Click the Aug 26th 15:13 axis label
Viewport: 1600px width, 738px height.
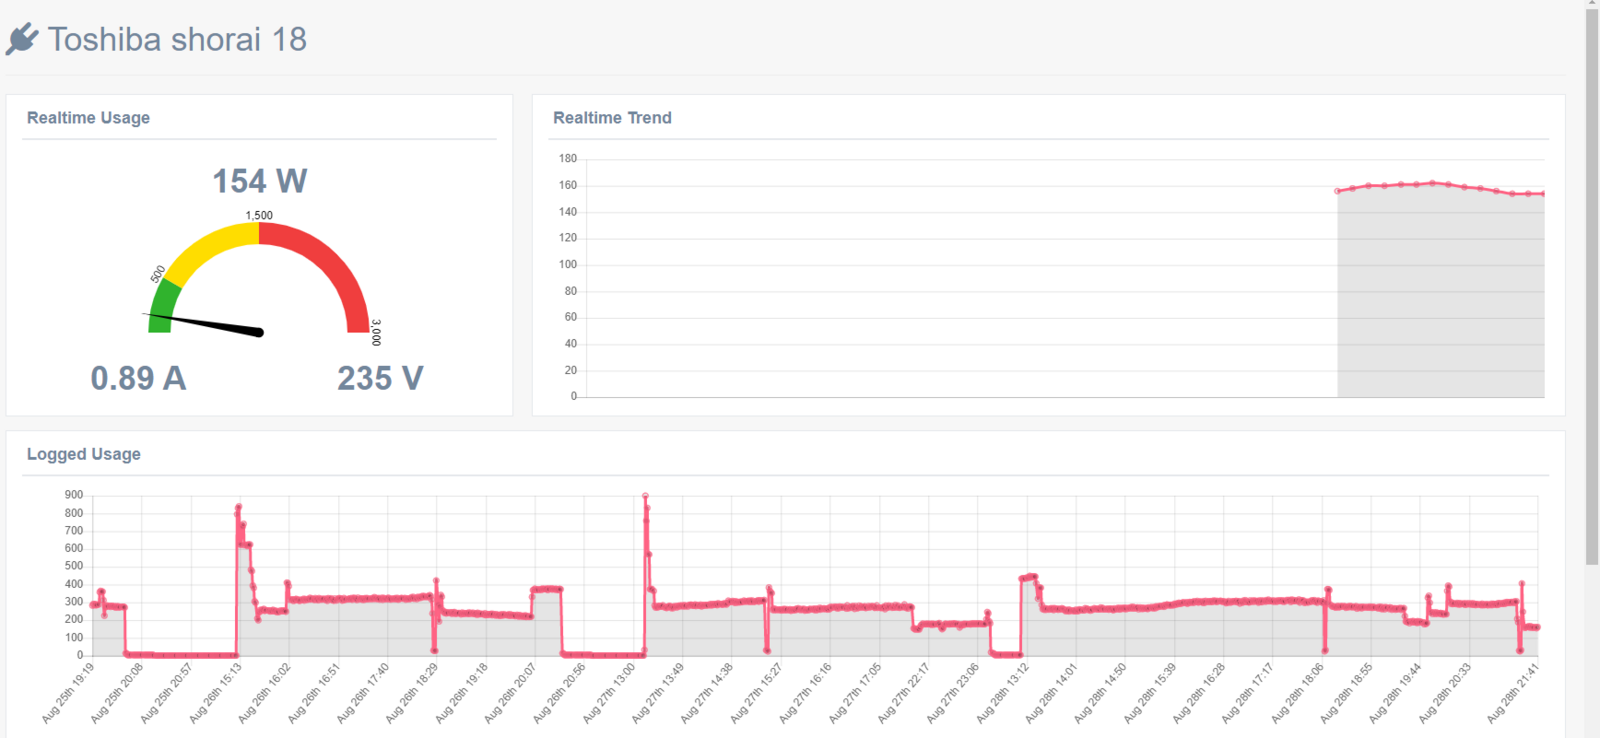(x=216, y=692)
